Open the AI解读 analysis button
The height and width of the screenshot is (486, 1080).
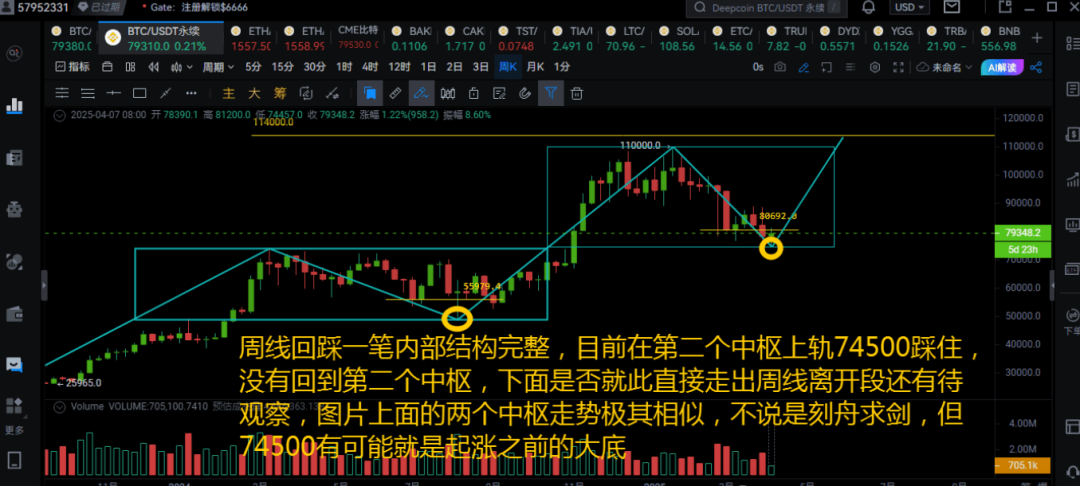point(1002,67)
